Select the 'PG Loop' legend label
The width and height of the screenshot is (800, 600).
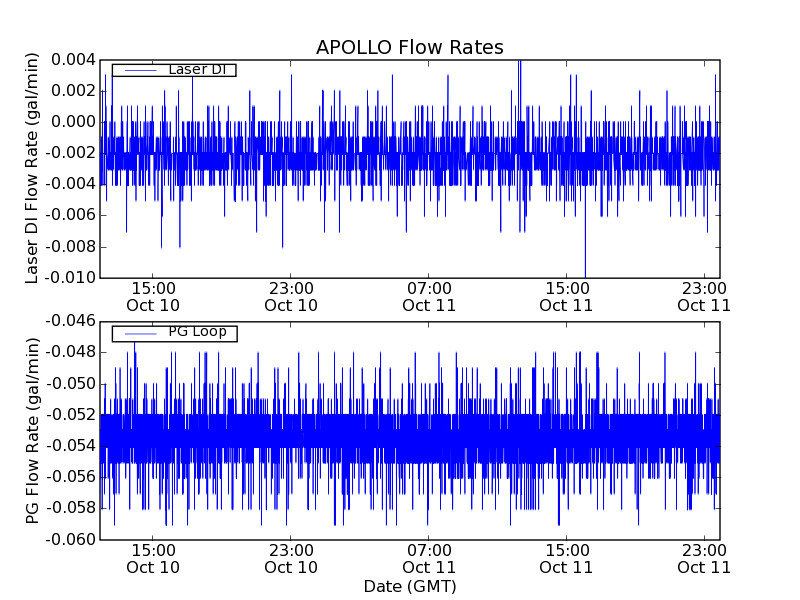[x=197, y=332]
